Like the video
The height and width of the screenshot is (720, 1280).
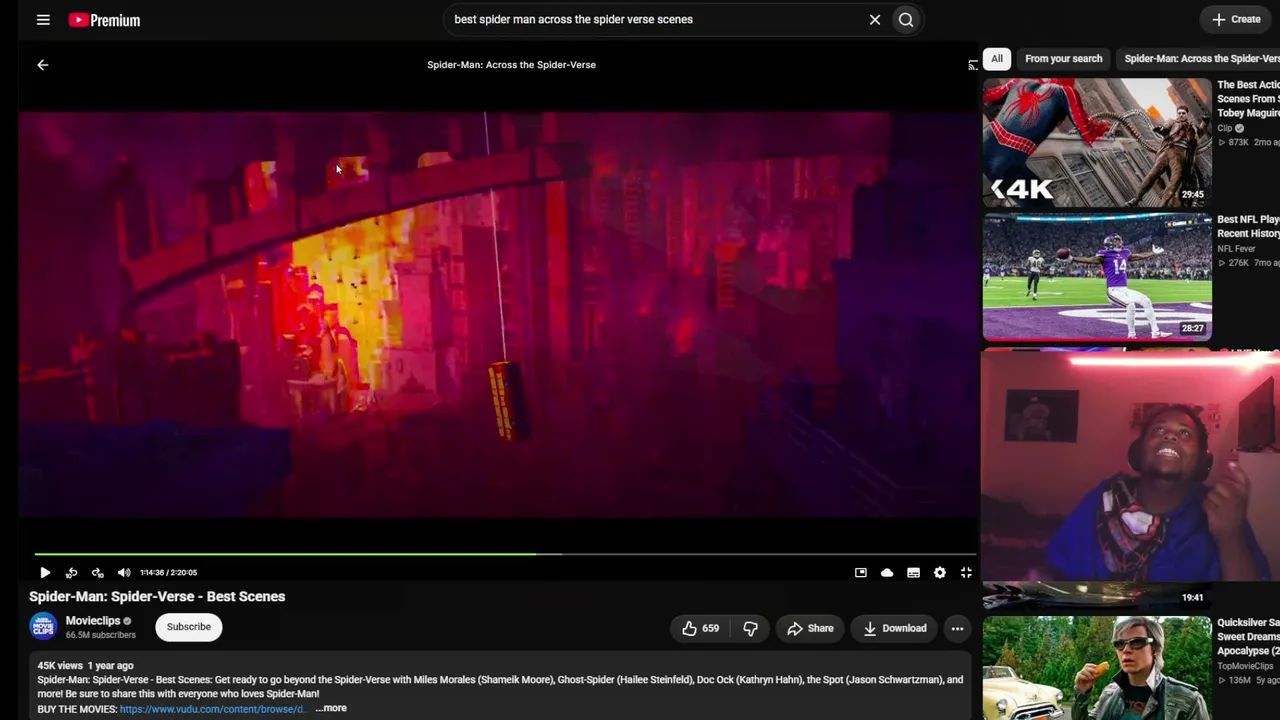click(x=699, y=628)
